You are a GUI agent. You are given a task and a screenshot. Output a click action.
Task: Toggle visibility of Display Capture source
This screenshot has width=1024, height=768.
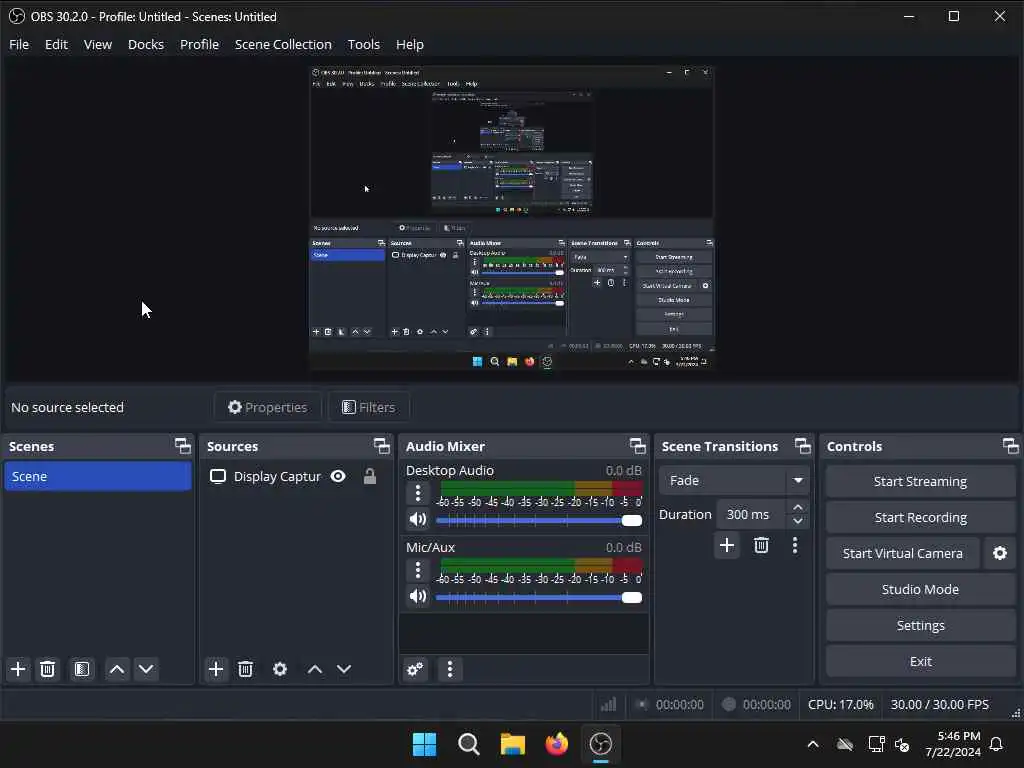coord(338,476)
